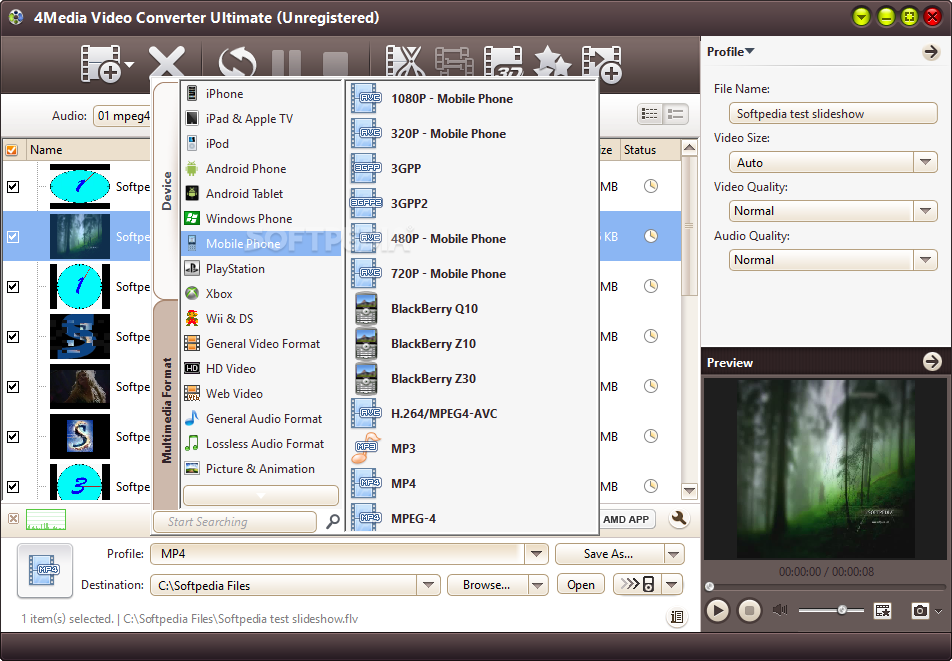Open the Browse dropdown arrow

(x=537, y=585)
